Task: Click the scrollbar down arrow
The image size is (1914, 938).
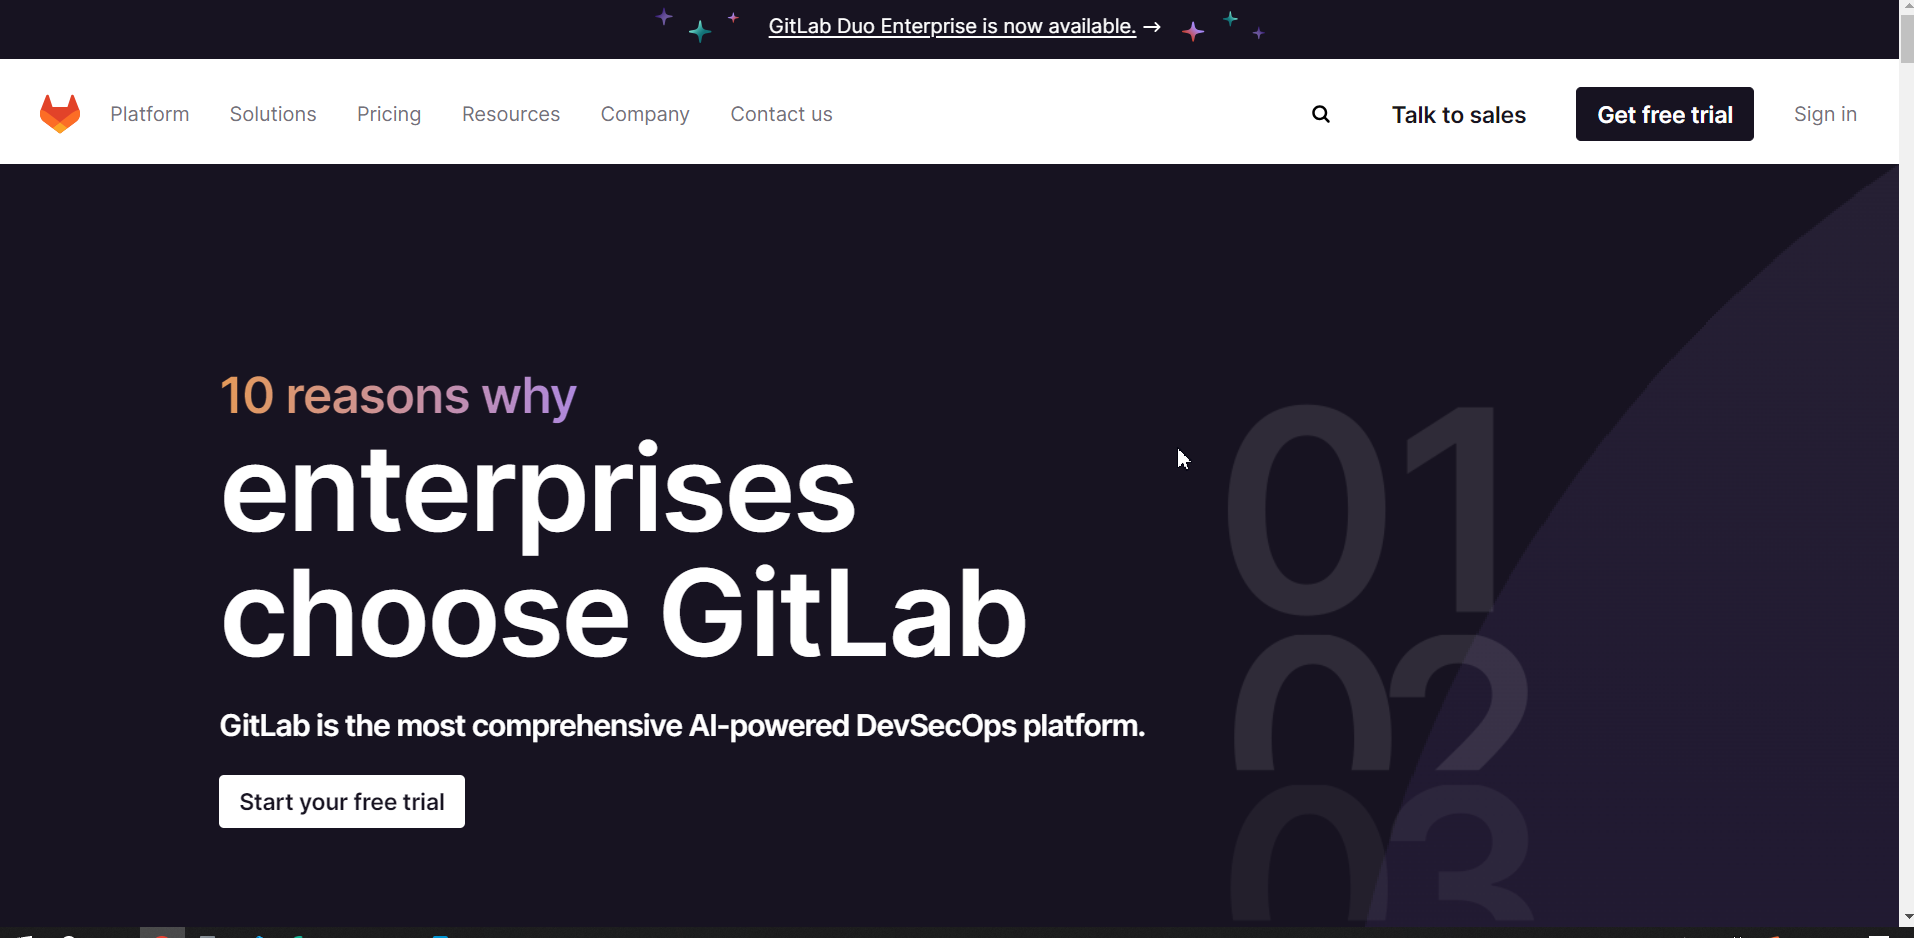Action: [x=1907, y=916]
